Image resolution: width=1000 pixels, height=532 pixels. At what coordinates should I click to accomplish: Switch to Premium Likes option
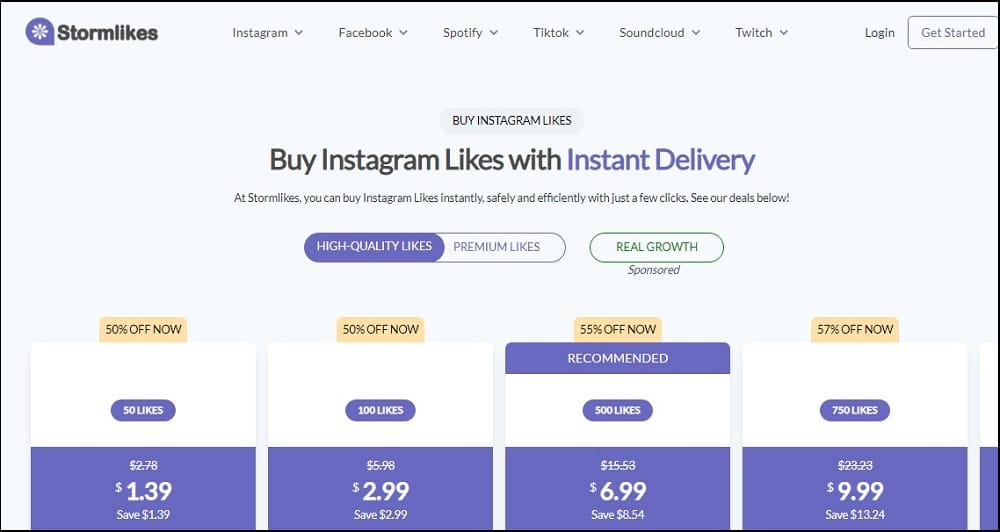(497, 247)
